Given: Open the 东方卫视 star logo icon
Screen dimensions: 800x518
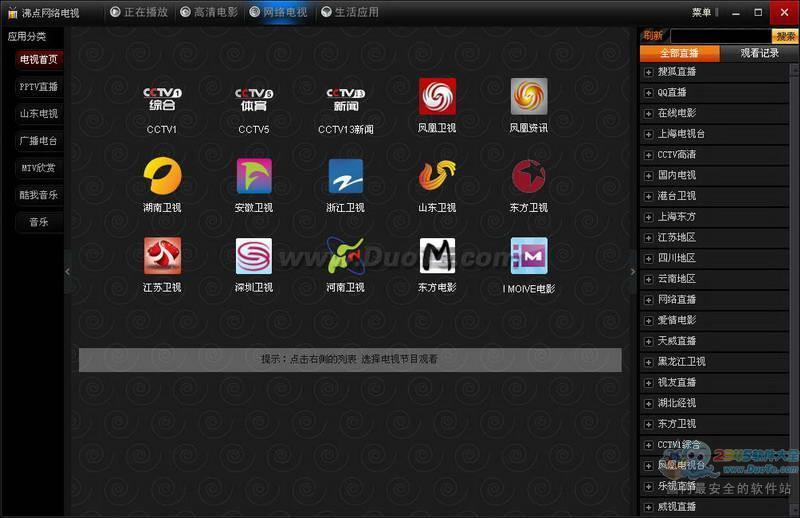Looking at the screenshot, I should click(529, 176).
